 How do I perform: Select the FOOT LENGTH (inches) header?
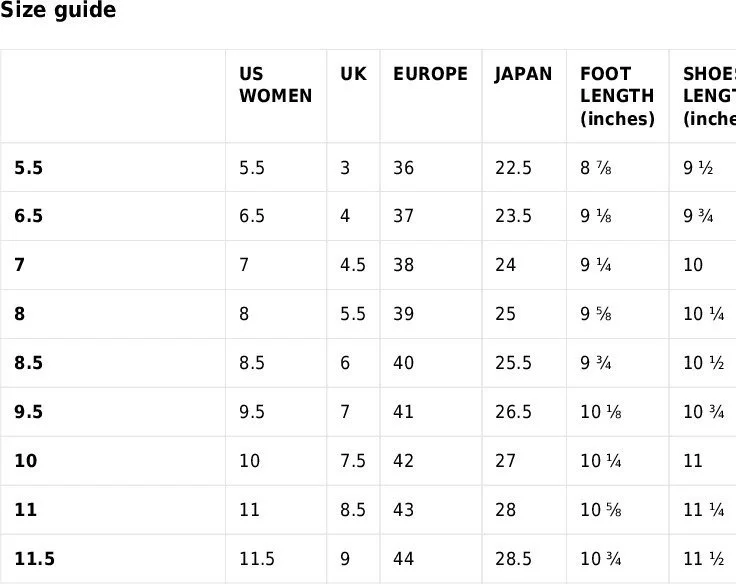pos(617,96)
